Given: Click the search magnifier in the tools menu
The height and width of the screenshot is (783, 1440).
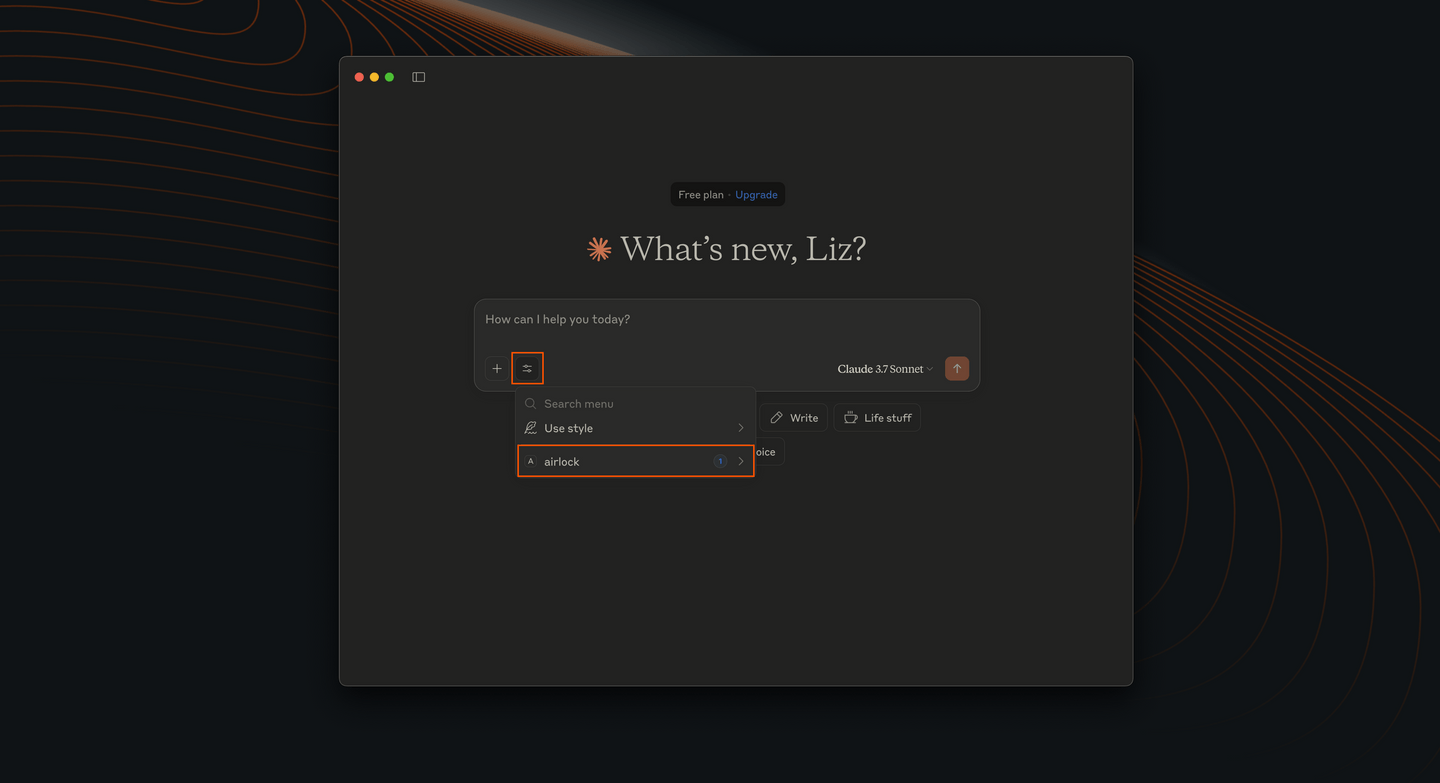Looking at the screenshot, I should click(x=531, y=403).
